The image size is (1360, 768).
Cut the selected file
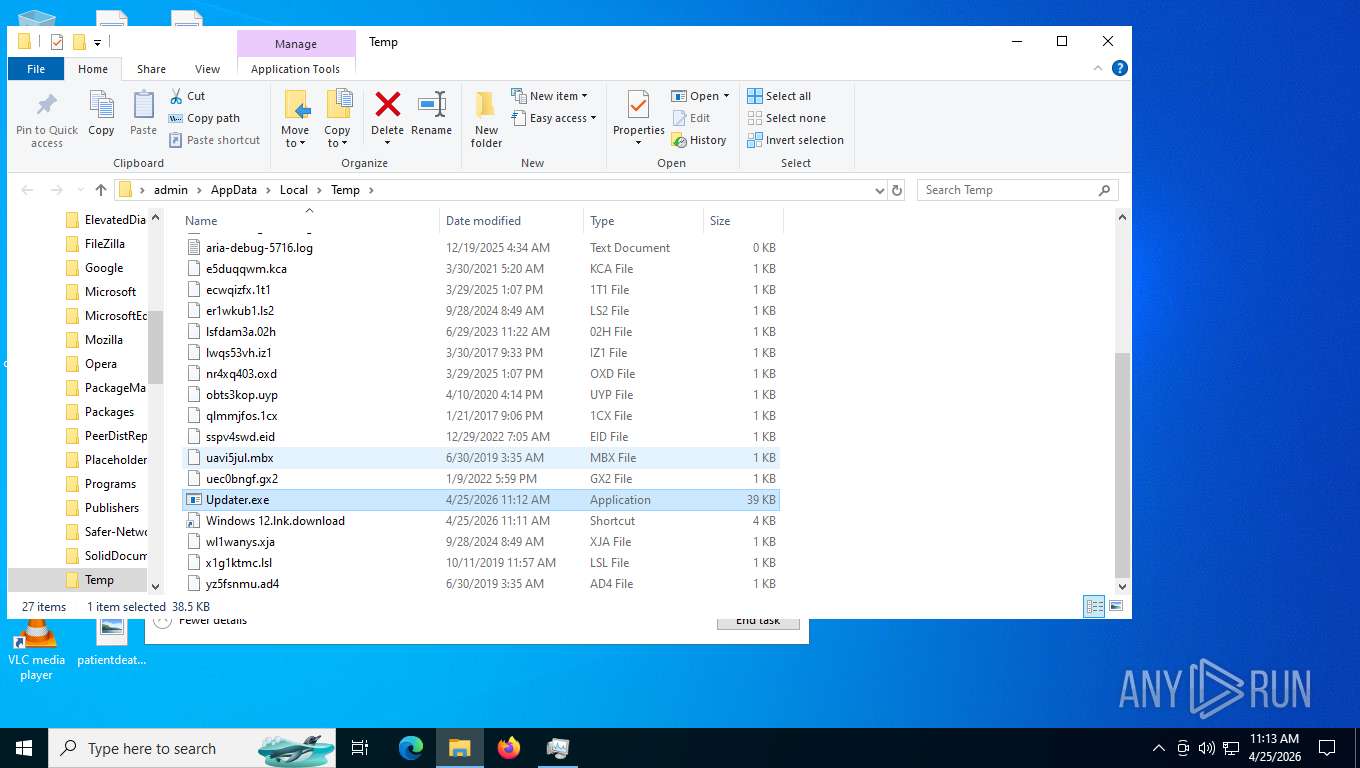click(187, 96)
